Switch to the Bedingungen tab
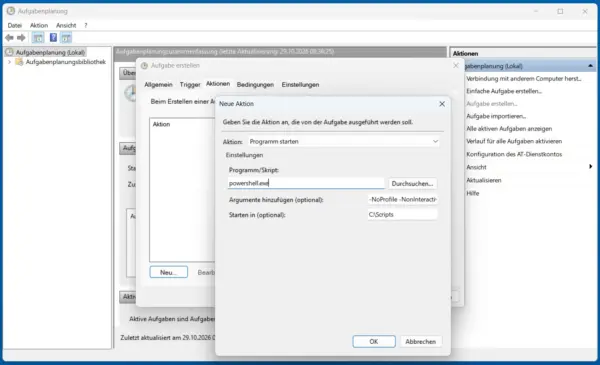Image resolution: width=600 pixels, height=365 pixels. [x=255, y=85]
